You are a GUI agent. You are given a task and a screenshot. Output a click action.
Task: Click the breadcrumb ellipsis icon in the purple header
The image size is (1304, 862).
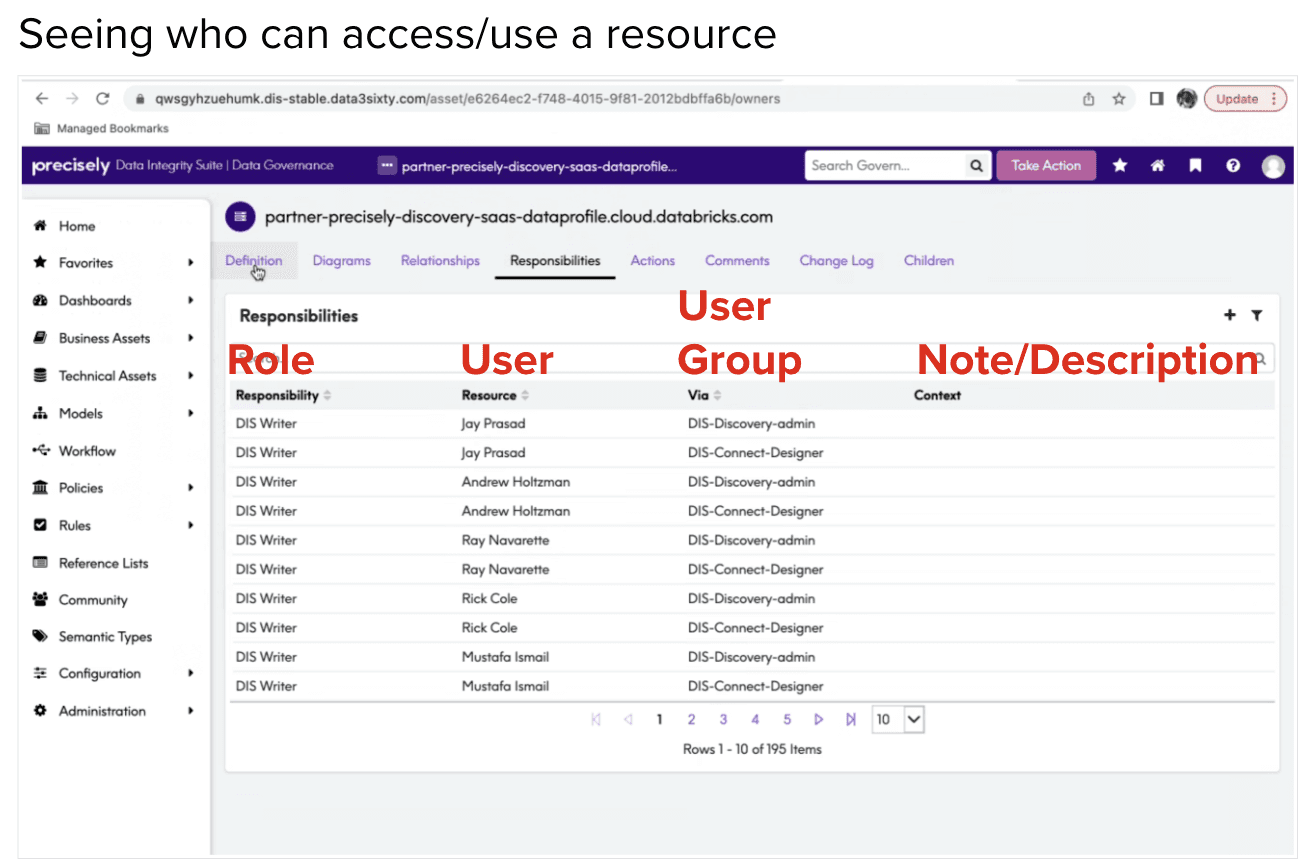click(x=387, y=166)
